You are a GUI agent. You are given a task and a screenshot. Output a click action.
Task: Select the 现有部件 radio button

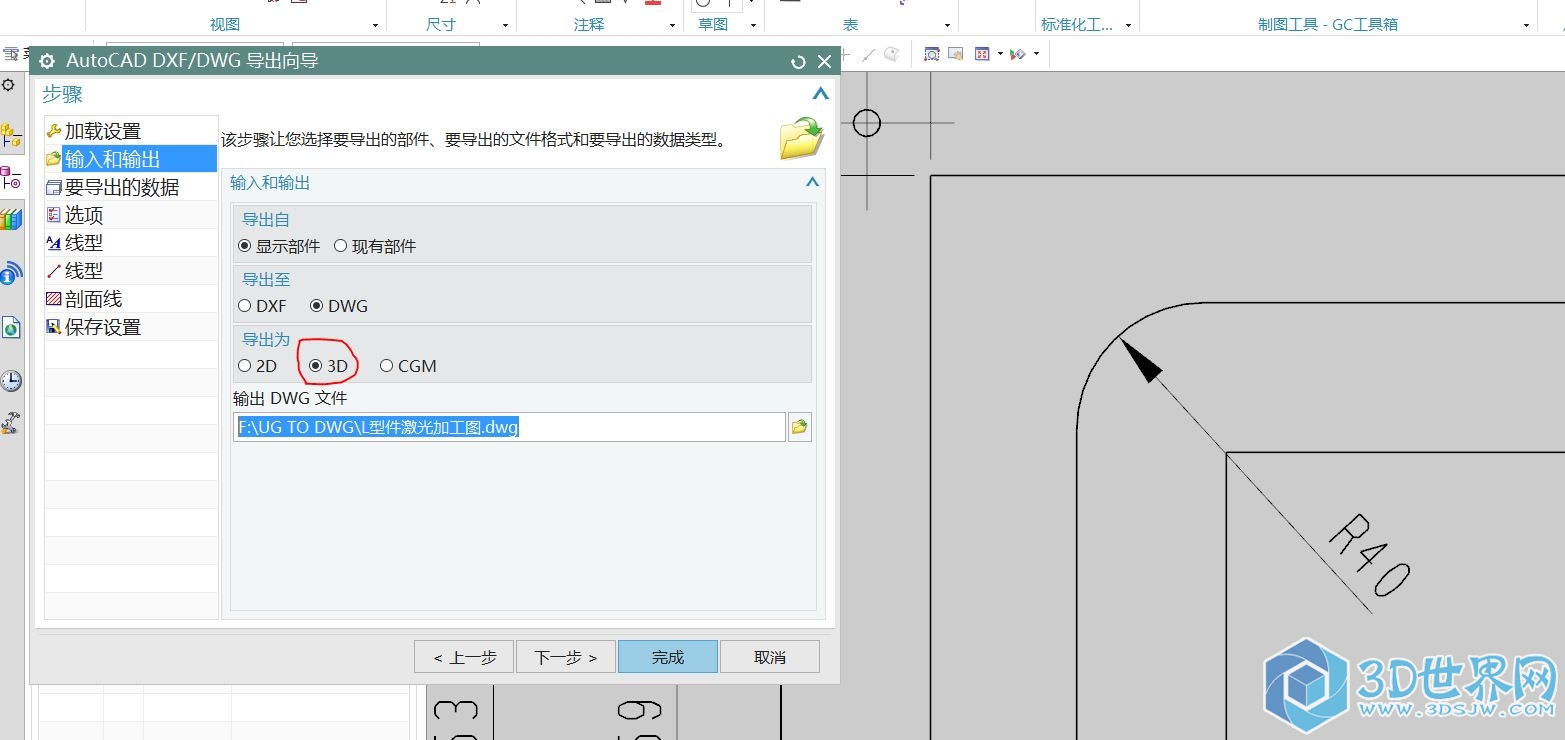coord(341,246)
